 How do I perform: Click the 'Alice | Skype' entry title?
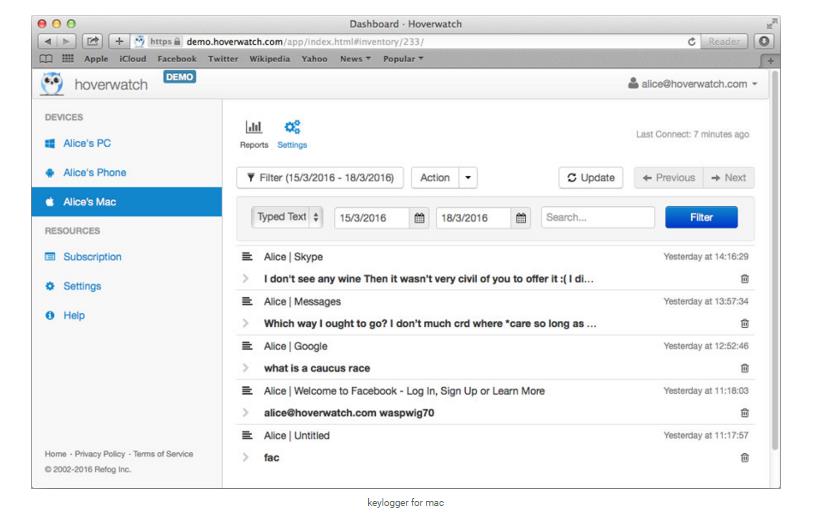(293, 257)
